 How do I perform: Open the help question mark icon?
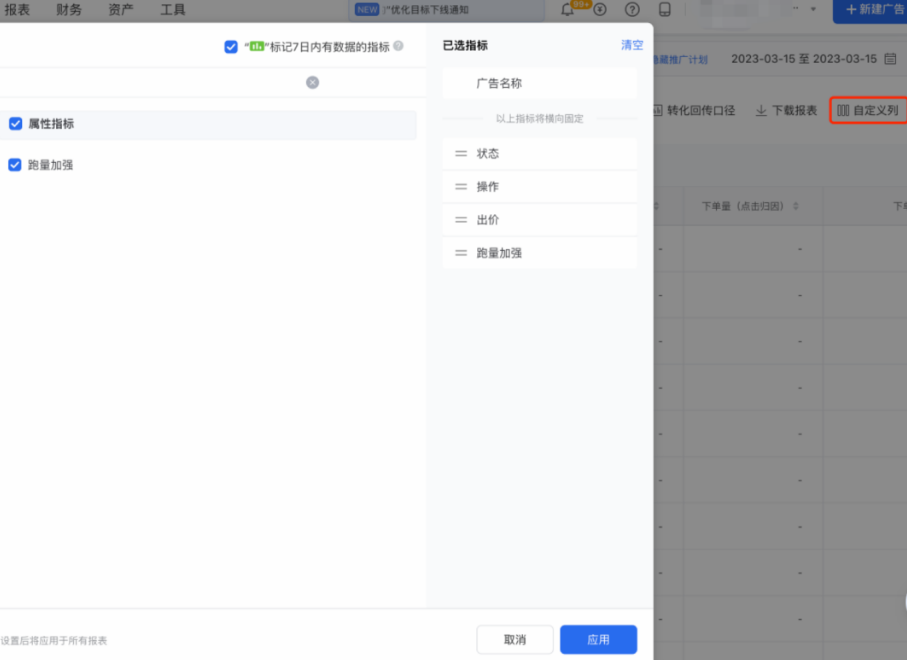point(632,10)
